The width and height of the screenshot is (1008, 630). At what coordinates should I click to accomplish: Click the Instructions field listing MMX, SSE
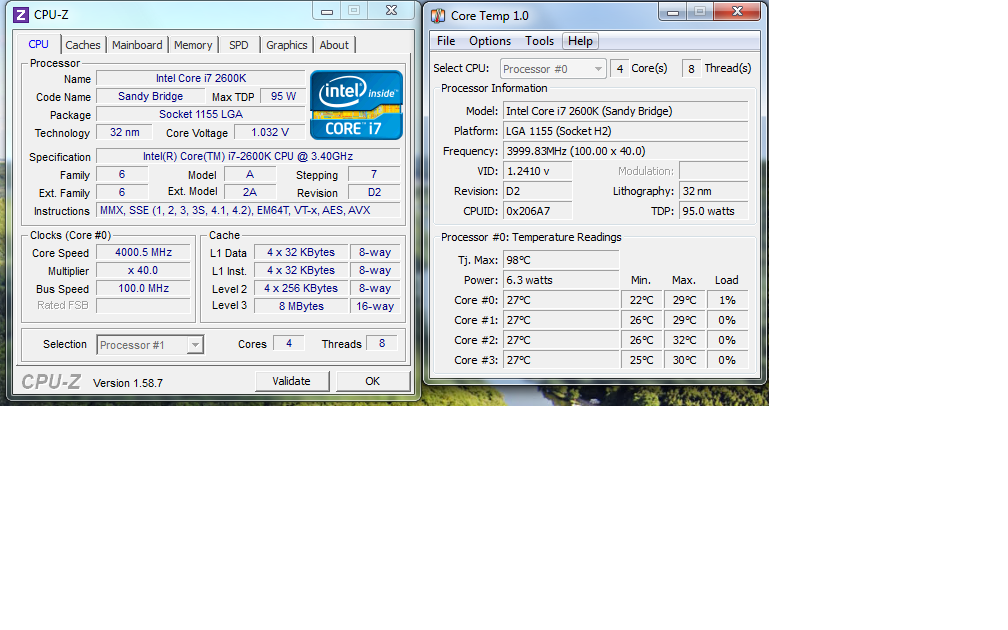pos(248,210)
